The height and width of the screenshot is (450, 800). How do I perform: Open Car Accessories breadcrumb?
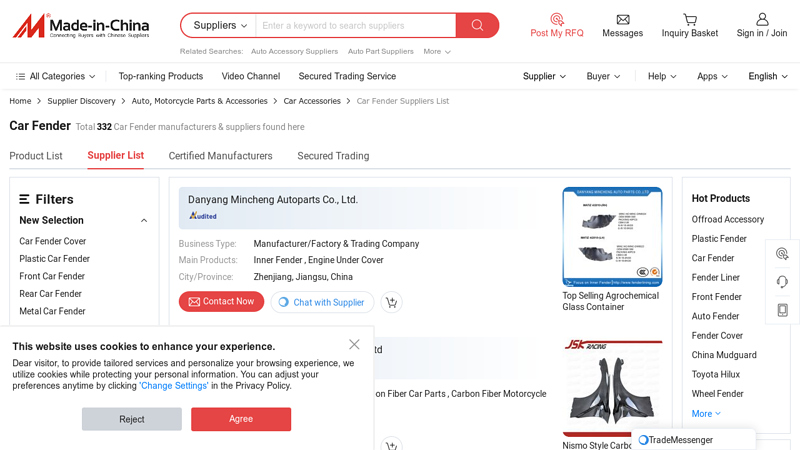312,101
